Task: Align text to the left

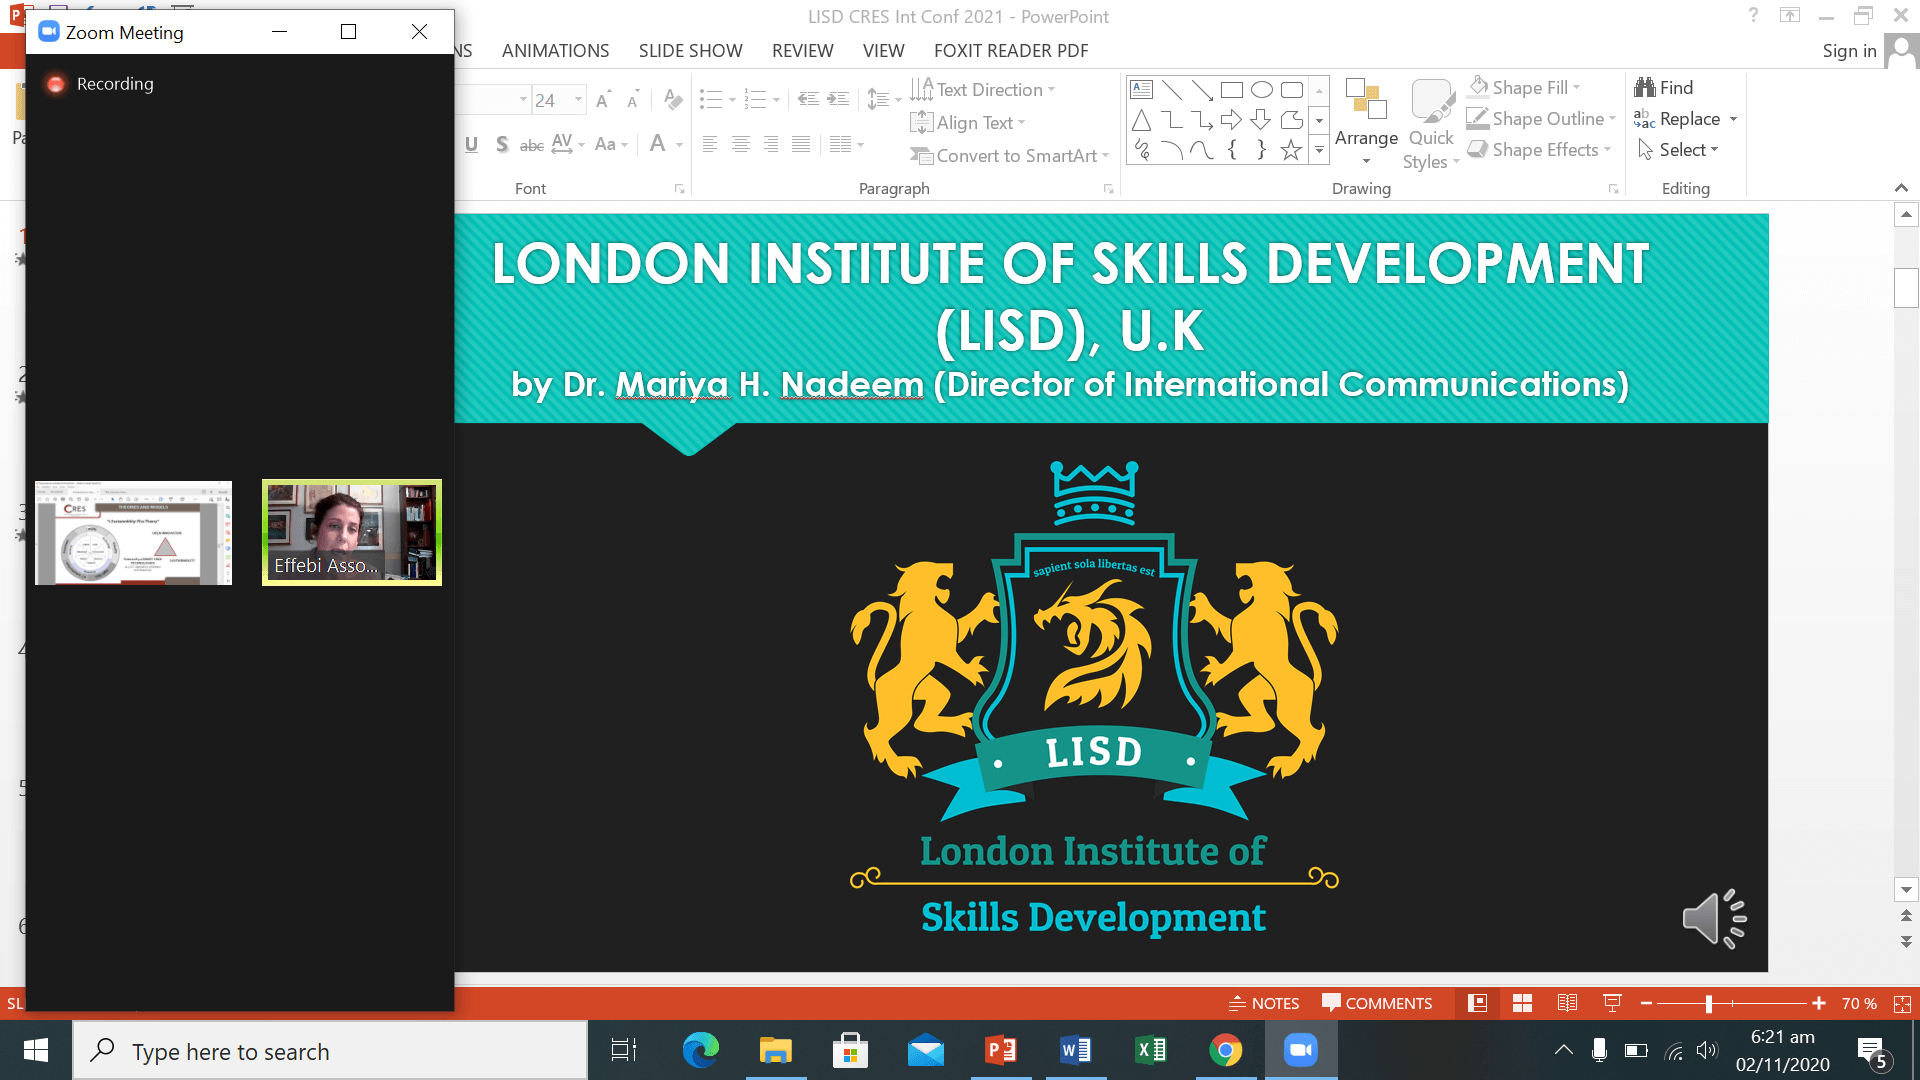Action: click(x=710, y=145)
